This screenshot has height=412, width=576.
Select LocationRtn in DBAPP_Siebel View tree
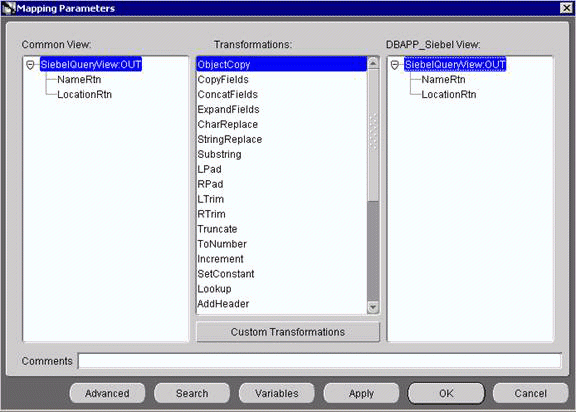449,95
